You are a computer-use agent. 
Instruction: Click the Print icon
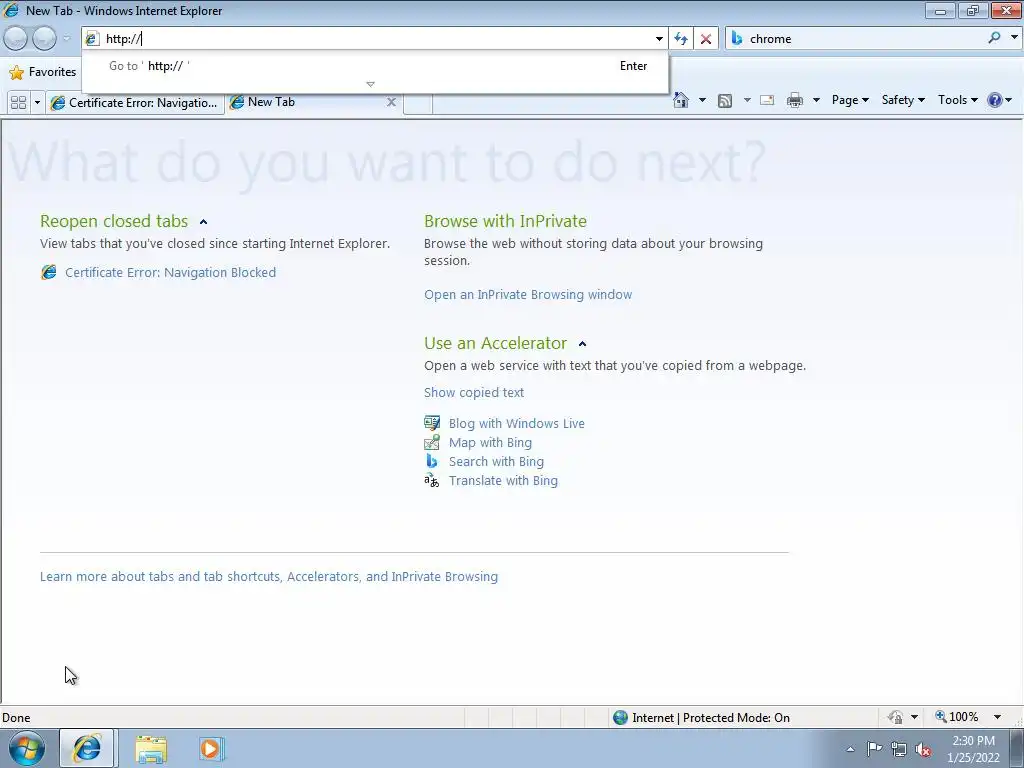795,100
